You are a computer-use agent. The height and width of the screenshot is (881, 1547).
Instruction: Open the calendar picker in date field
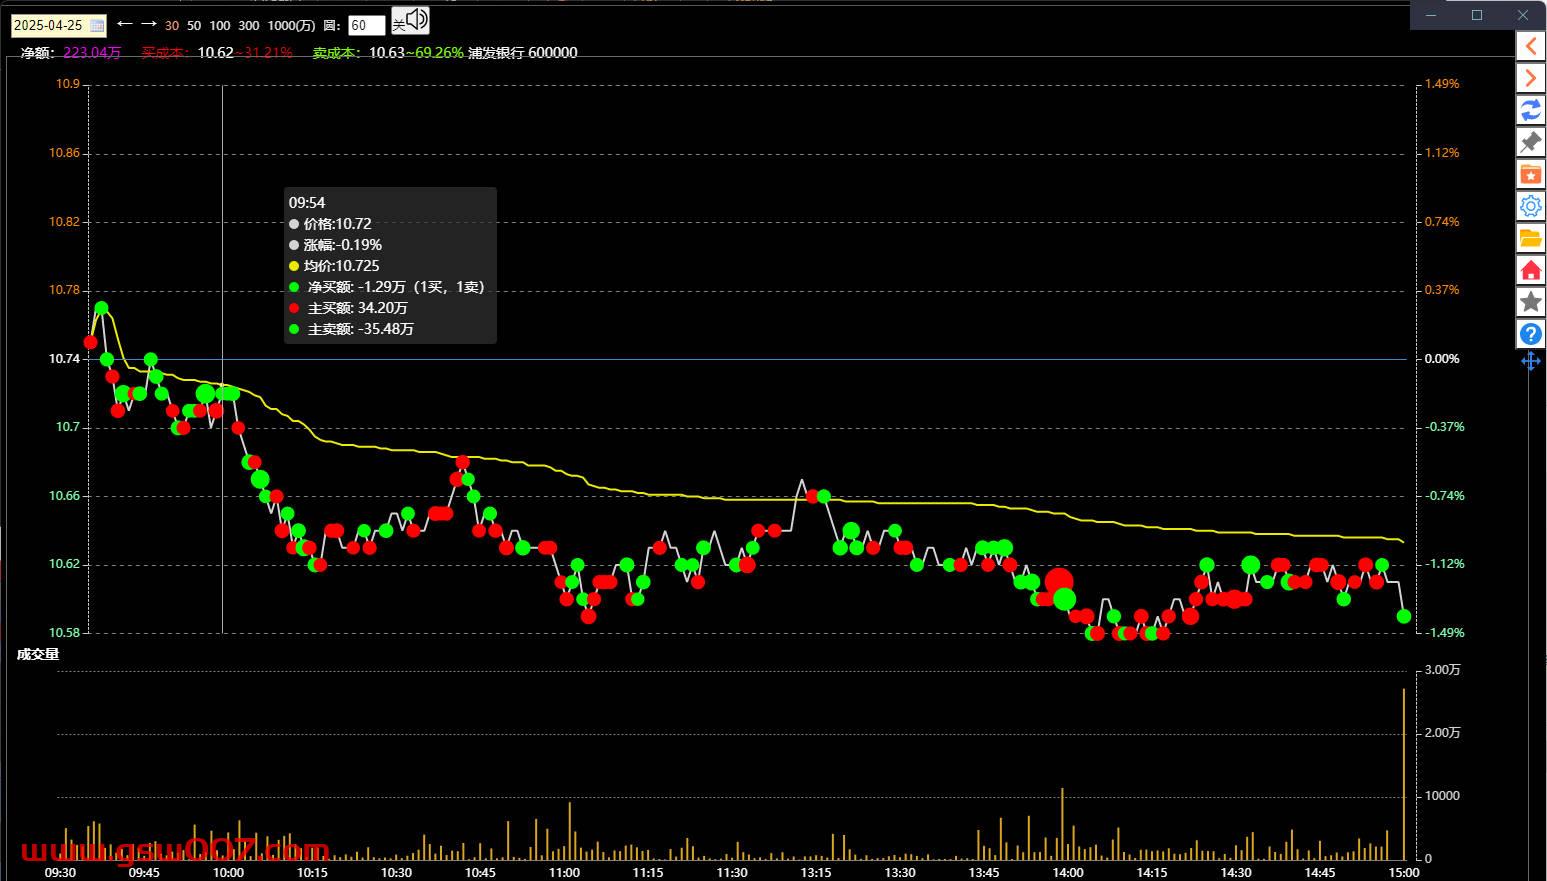(x=97, y=25)
